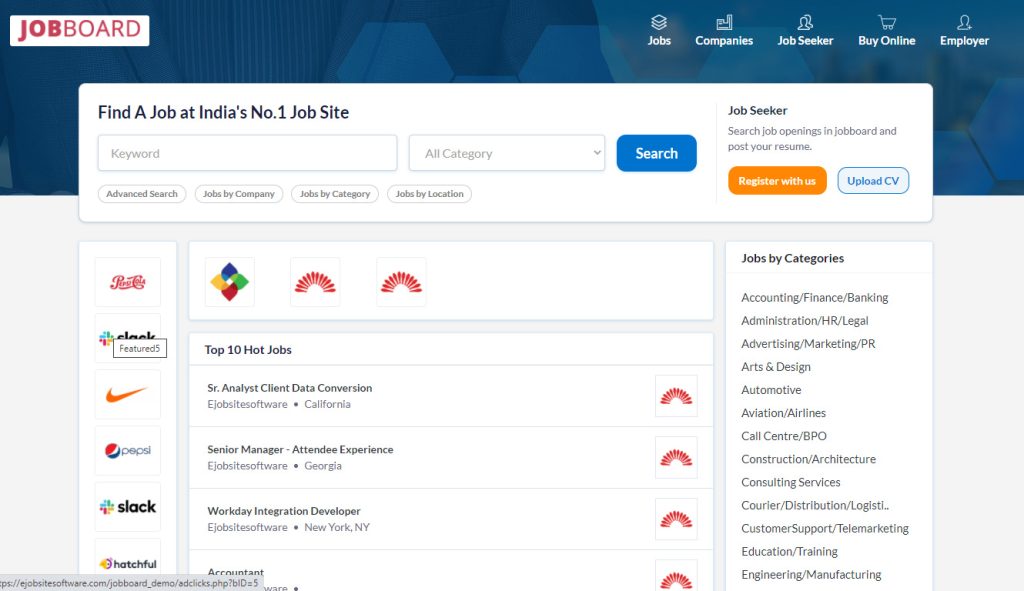Open the All Category dropdown
The height and width of the screenshot is (591, 1024).
click(x=506, y=152)
